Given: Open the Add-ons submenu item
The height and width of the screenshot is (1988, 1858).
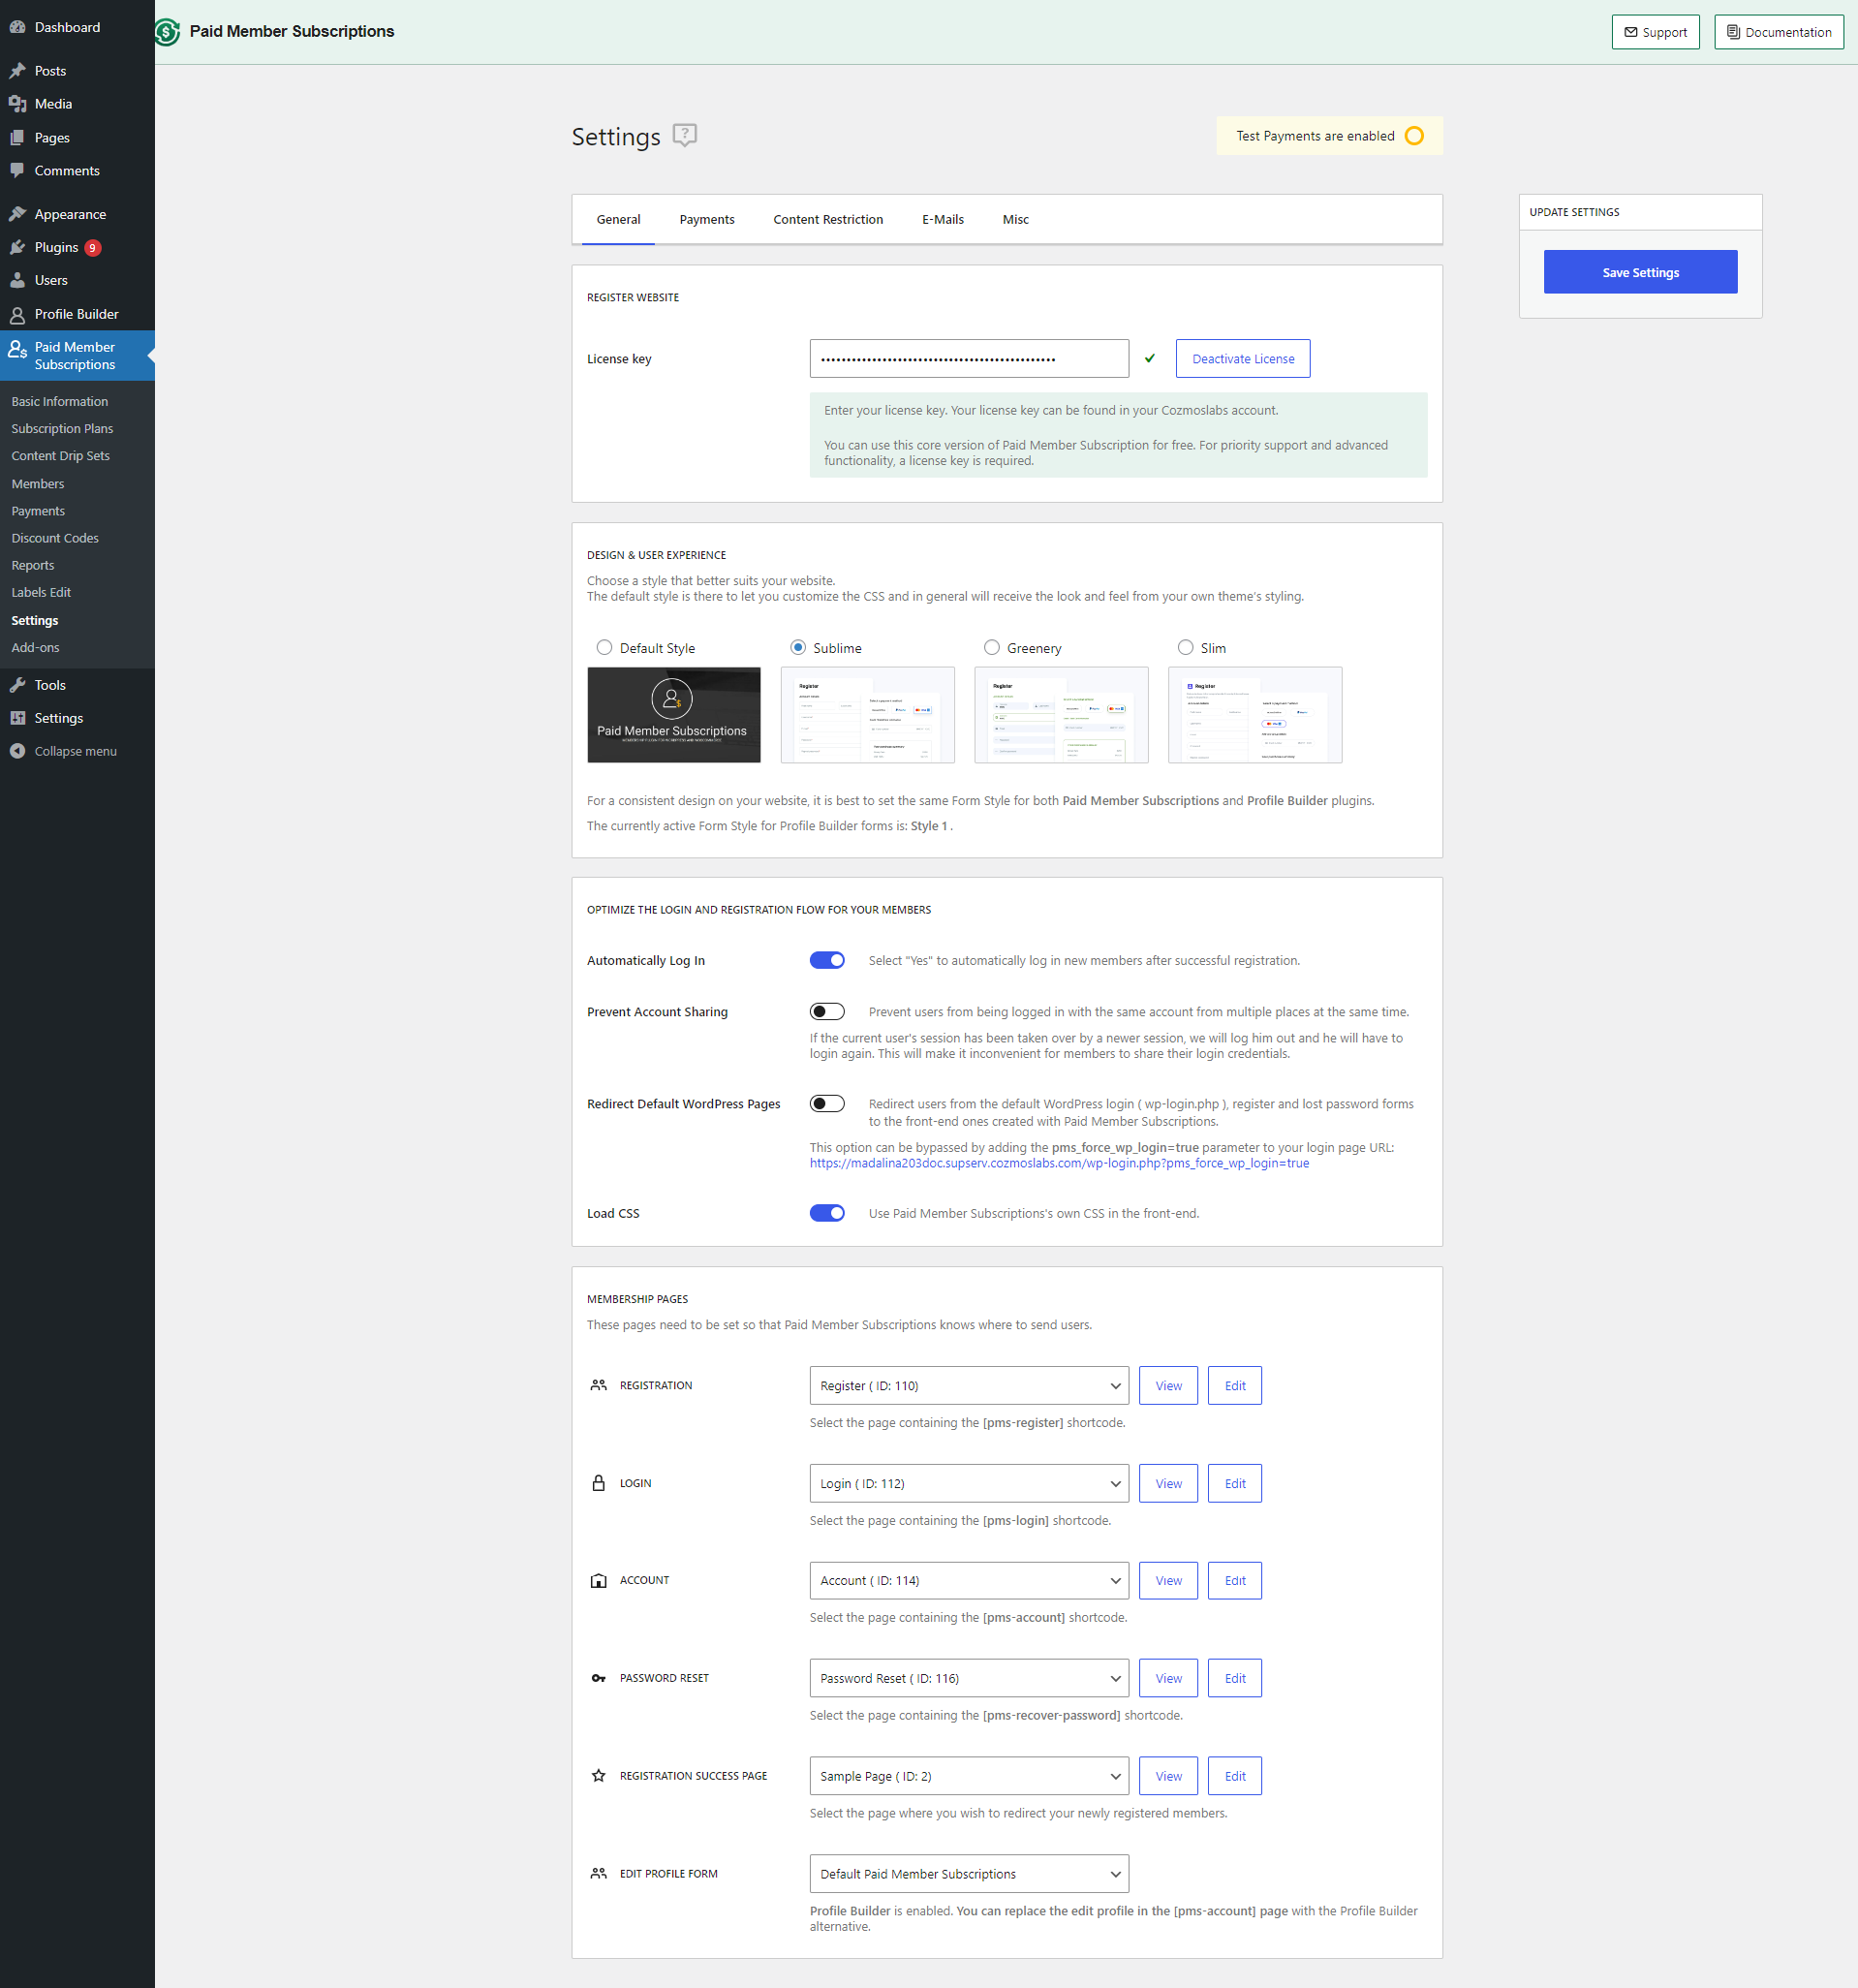Looking at the screenshot, I should [35, 647].
